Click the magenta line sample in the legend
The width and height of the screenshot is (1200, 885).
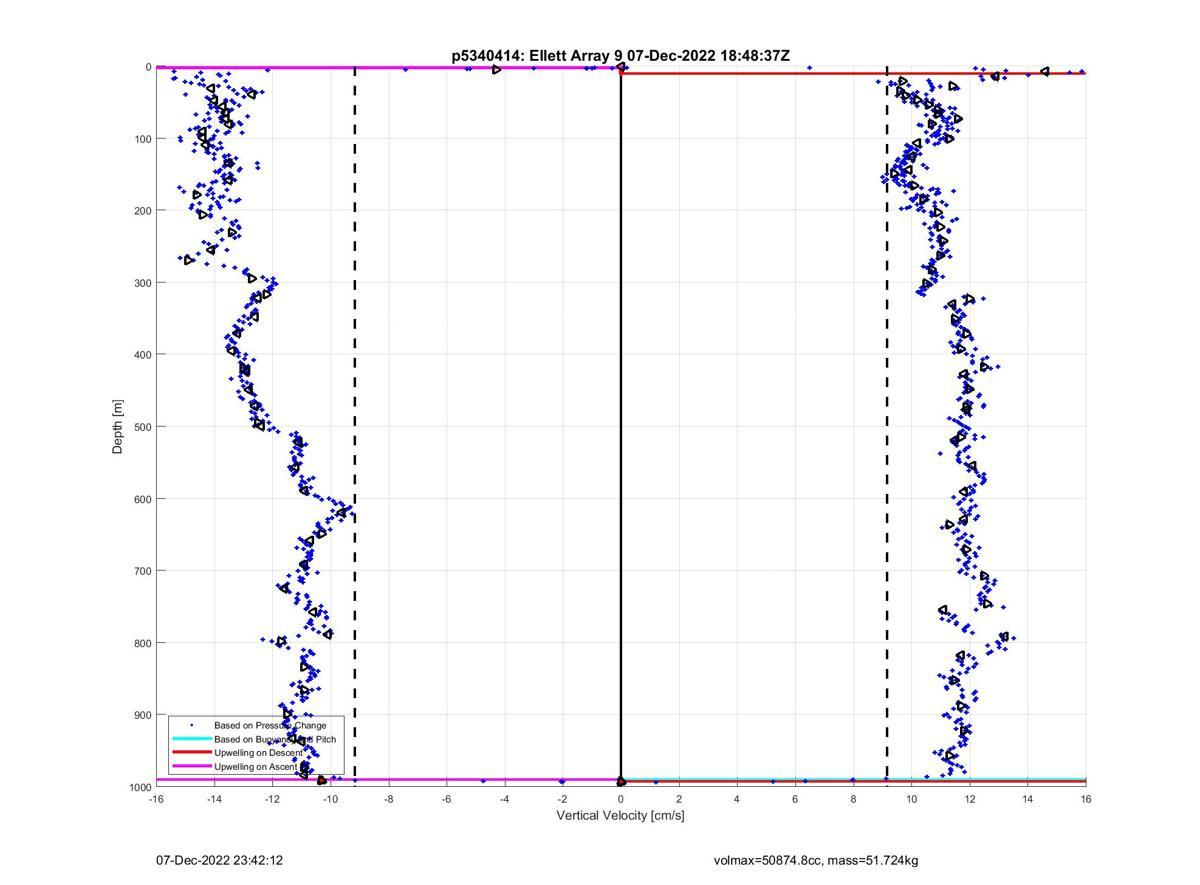click(x=191, y=766)
